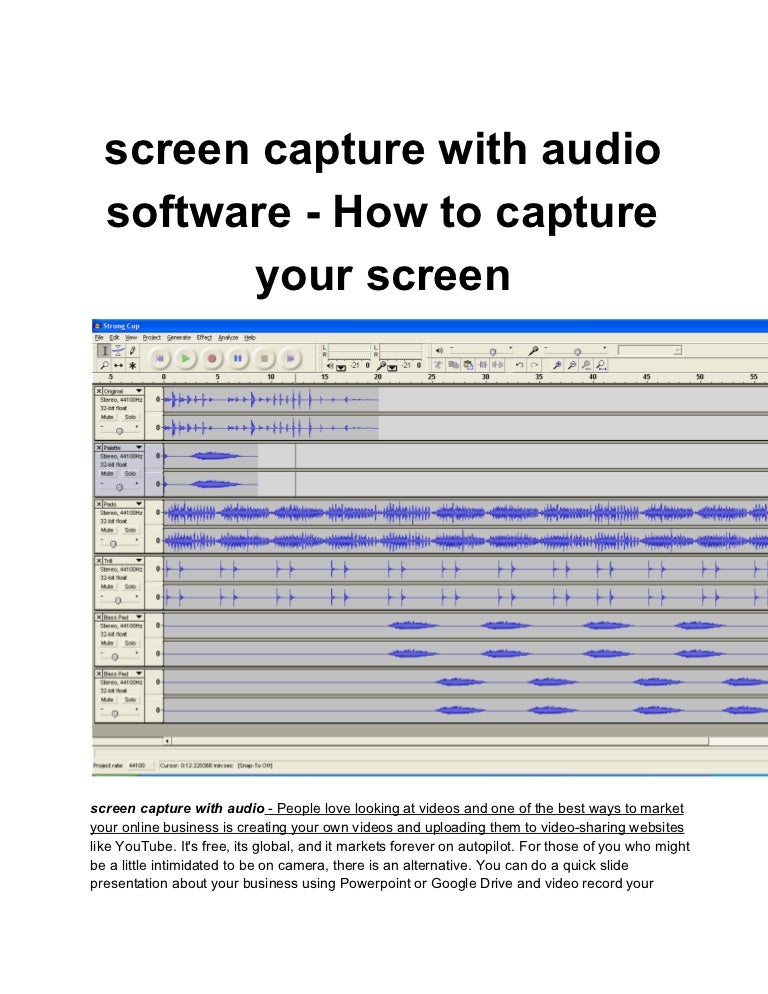Close the Original track with X
The height and width of the screenshot is (994, 768).
click(x=99, y=391)
